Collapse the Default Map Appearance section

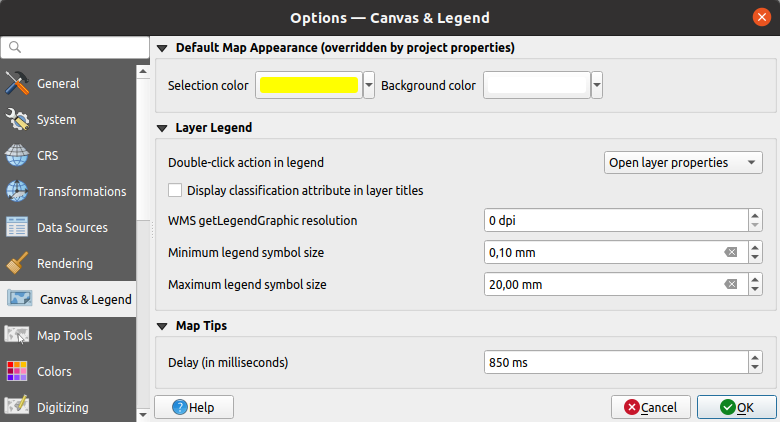tap(163, 48)
